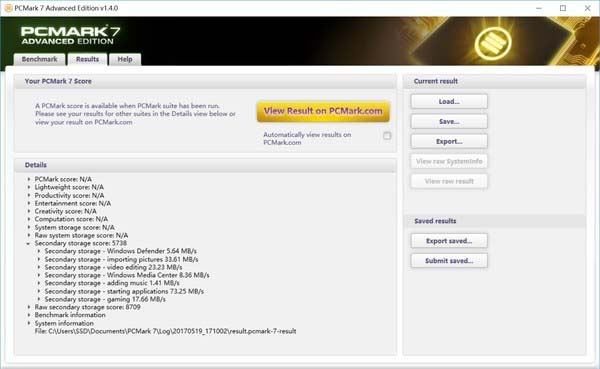Open the Results tab
600x369 pixels.
[87, 59]
